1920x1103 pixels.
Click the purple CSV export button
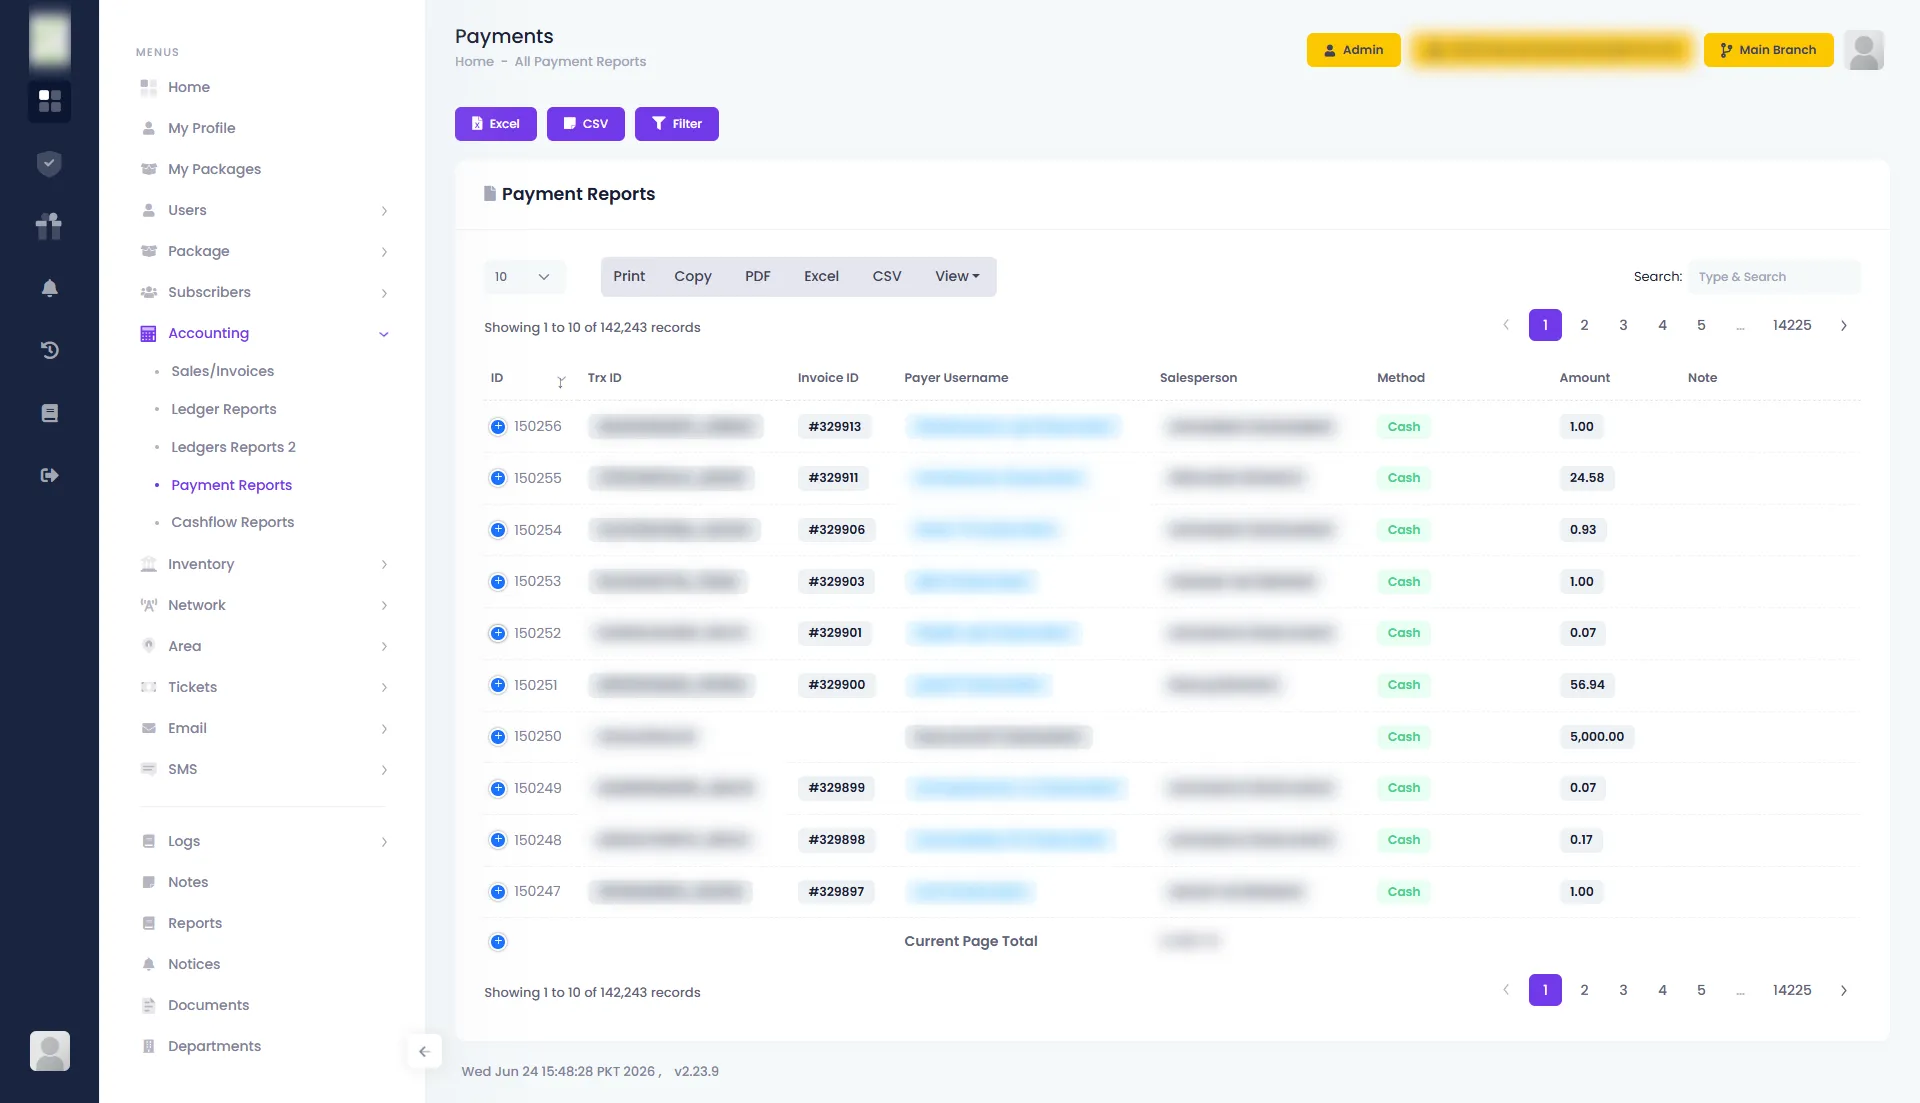(x=585, y=124)
